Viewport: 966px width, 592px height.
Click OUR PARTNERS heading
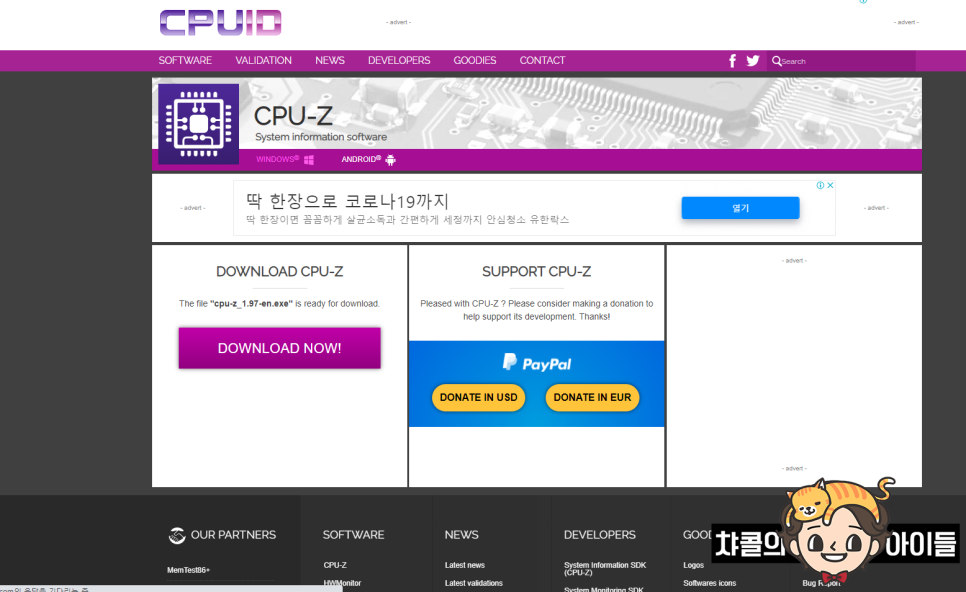[x=233, y=535]
